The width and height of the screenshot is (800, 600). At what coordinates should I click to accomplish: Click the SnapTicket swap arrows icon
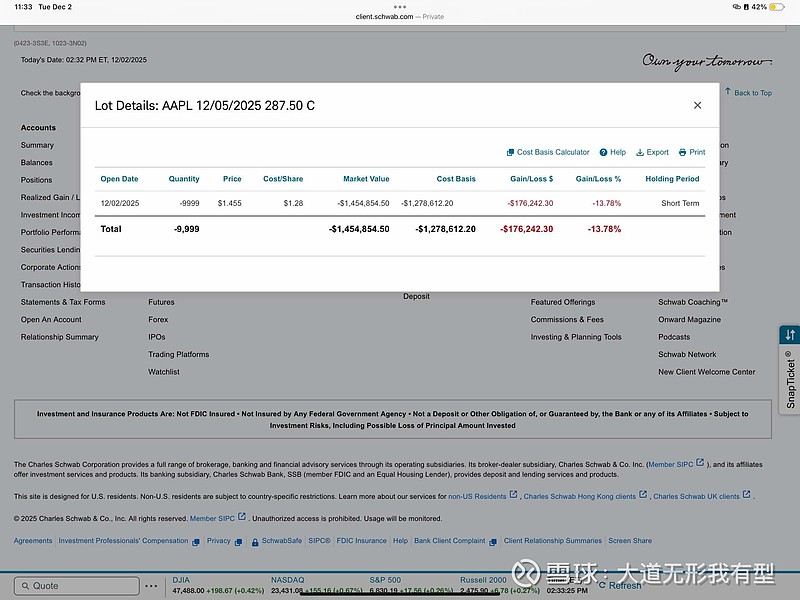[x=790, y=335]
